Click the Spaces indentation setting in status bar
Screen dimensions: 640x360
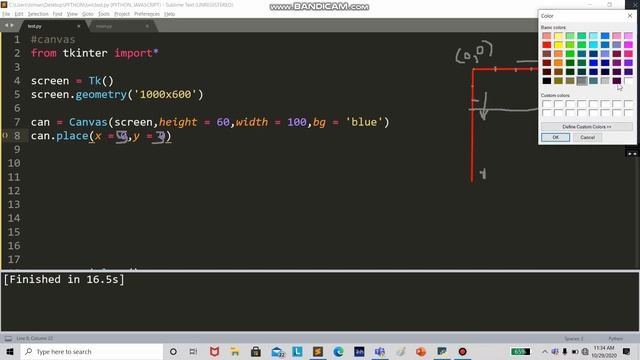(x=574, y=339)
